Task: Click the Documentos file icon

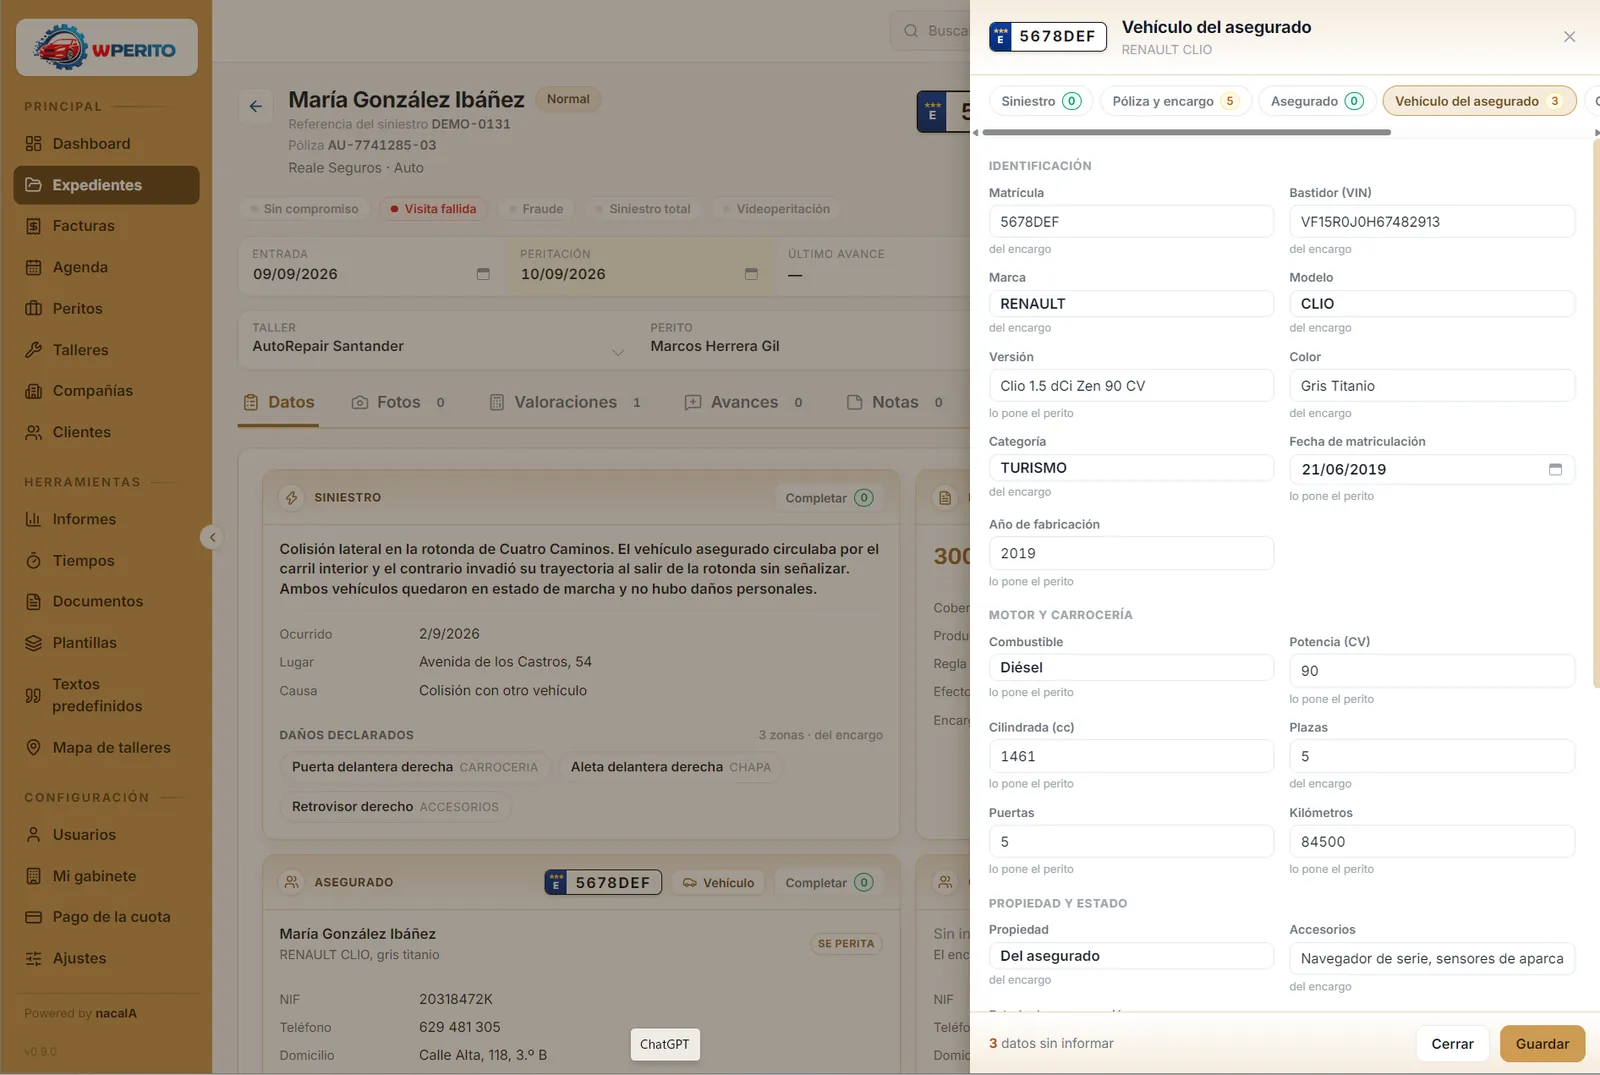Action: point(33,601)
